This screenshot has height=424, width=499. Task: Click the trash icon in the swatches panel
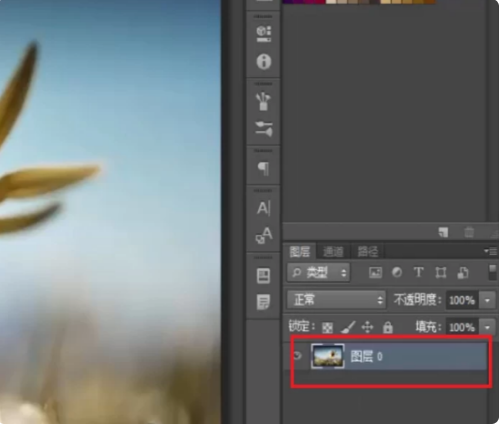[x=469, y=232]
